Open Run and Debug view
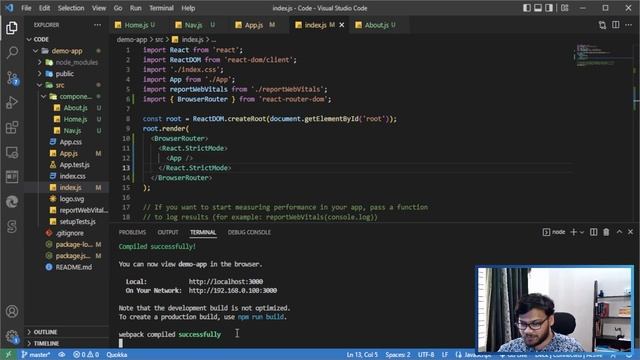The image size is (640, 360). (12, 102)
